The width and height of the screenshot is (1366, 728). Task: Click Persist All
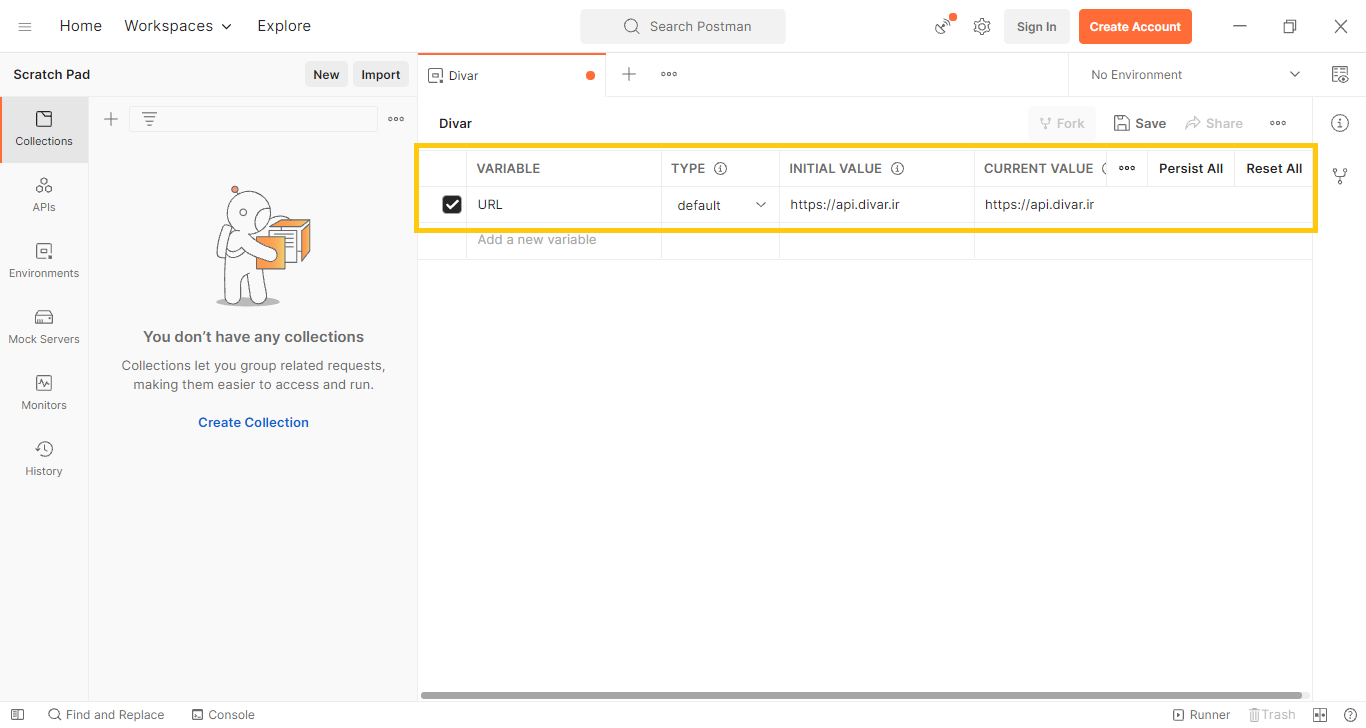1191,168
